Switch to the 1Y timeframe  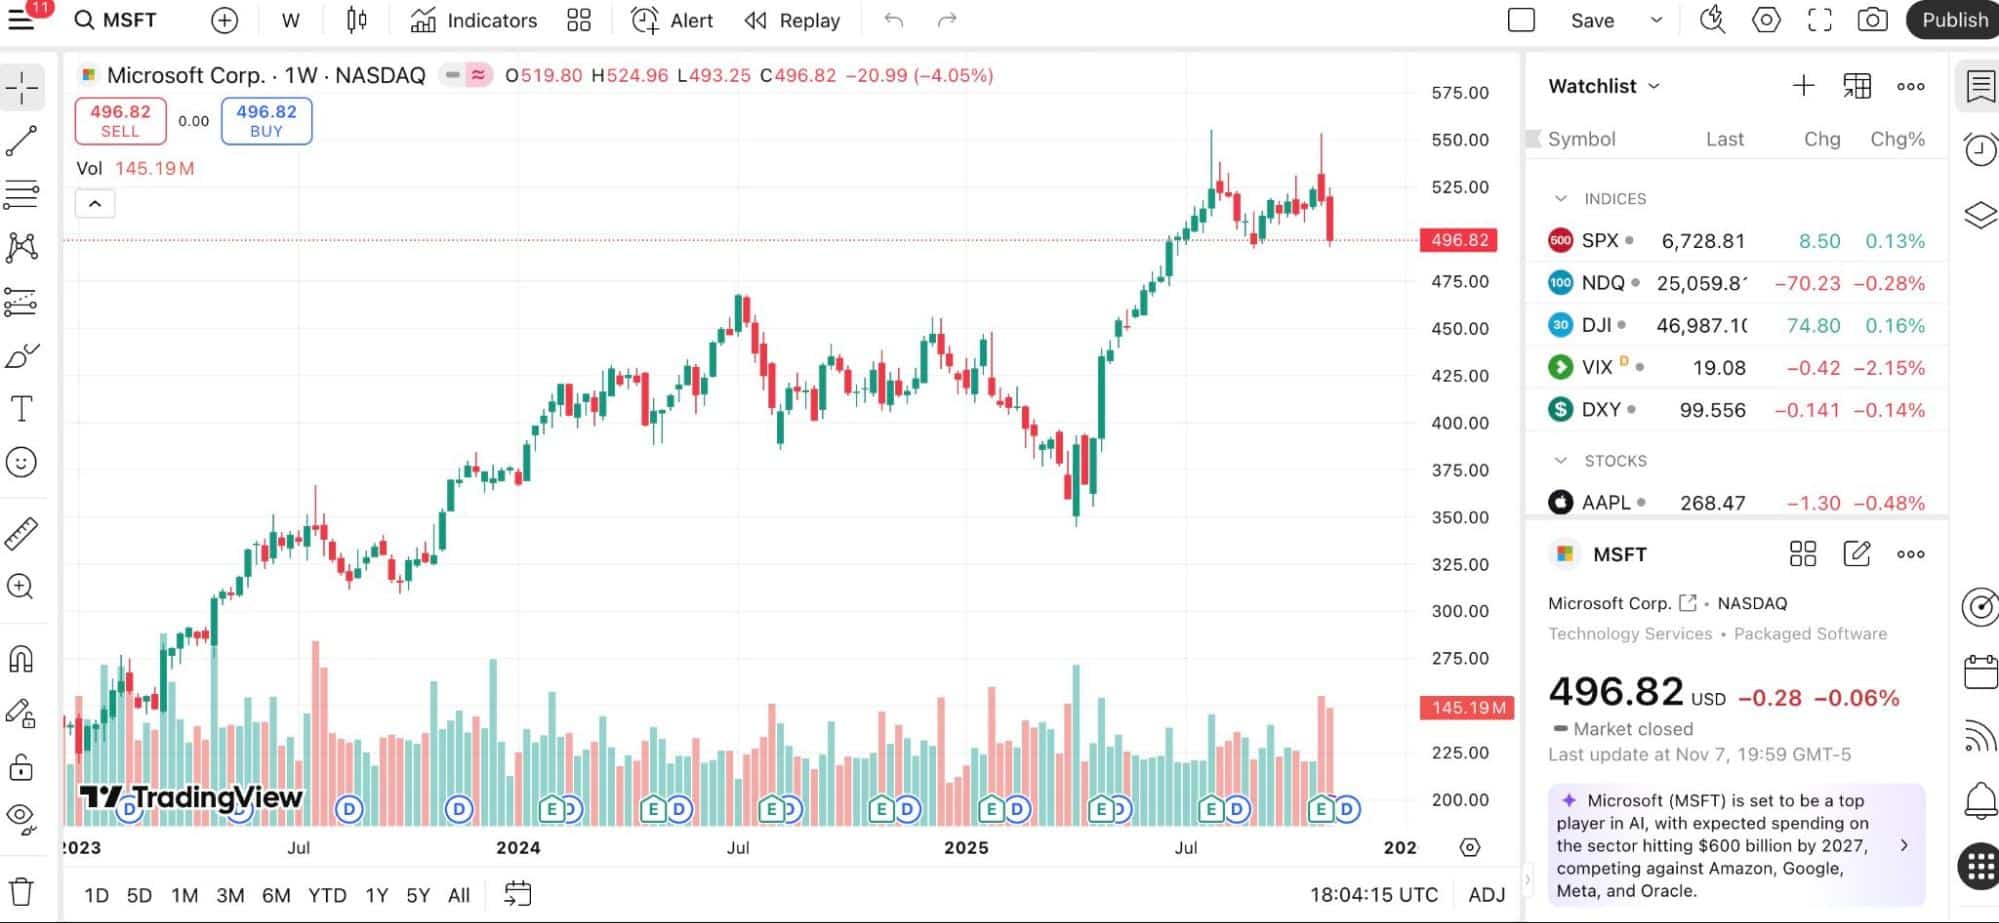pos(376,895)
